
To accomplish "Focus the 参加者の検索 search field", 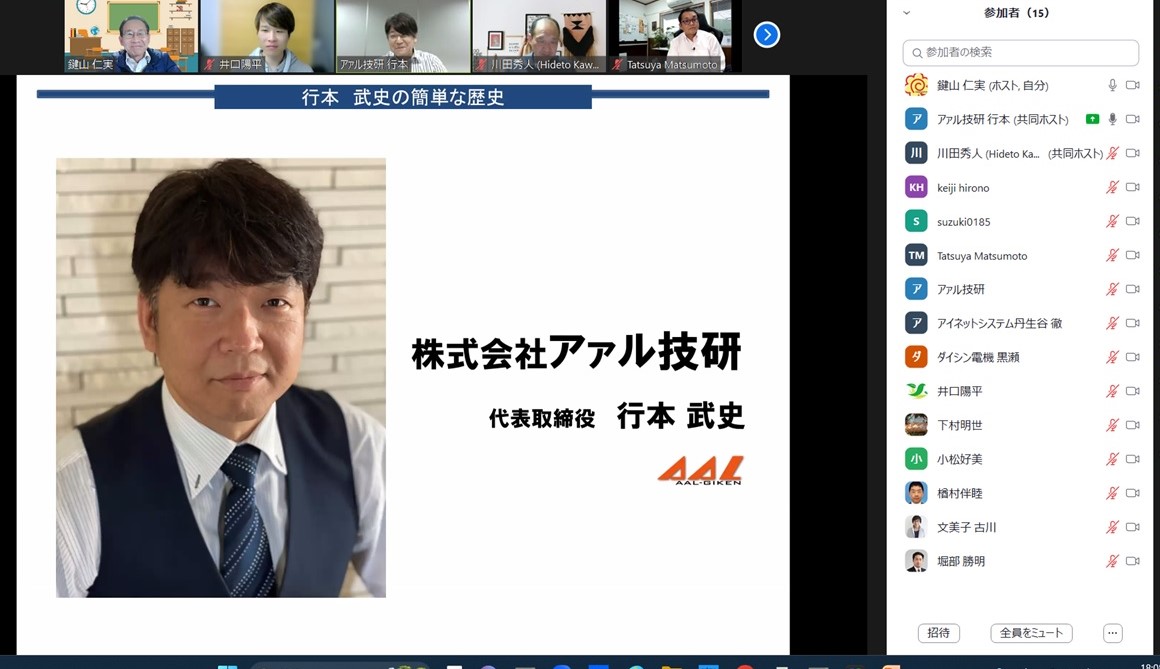I will 1020,53.
